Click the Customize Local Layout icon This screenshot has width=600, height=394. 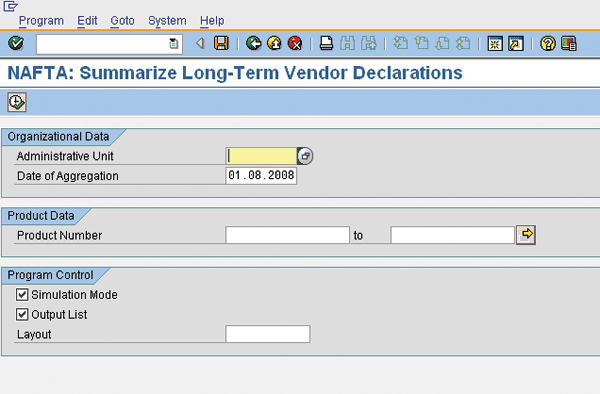click(x=569, y=44)
